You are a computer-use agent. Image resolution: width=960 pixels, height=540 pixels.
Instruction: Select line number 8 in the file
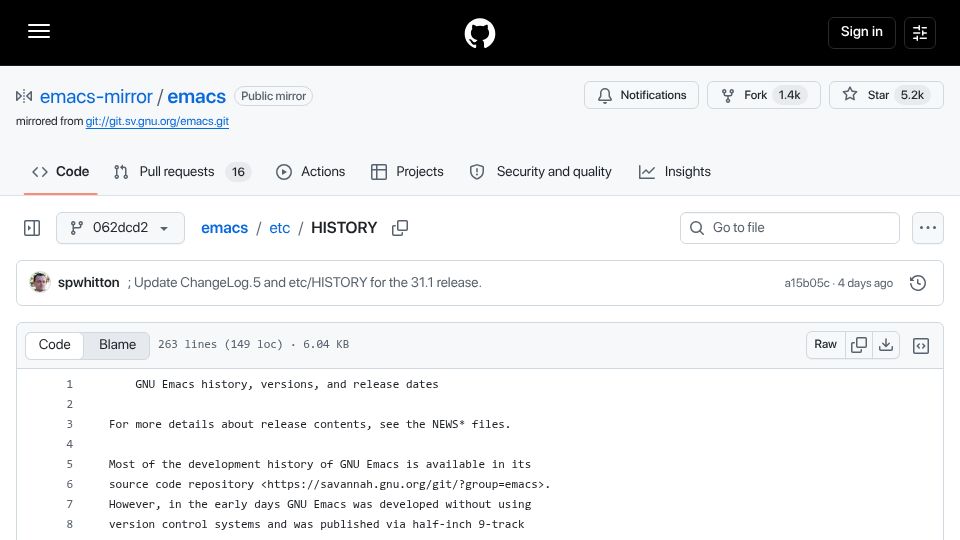pos(69,525)
